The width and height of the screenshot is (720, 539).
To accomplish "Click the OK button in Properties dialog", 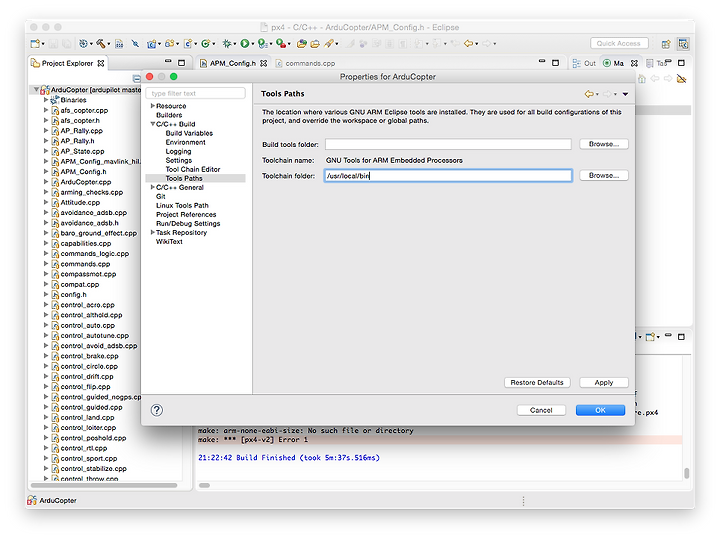I will coord(600,410).
